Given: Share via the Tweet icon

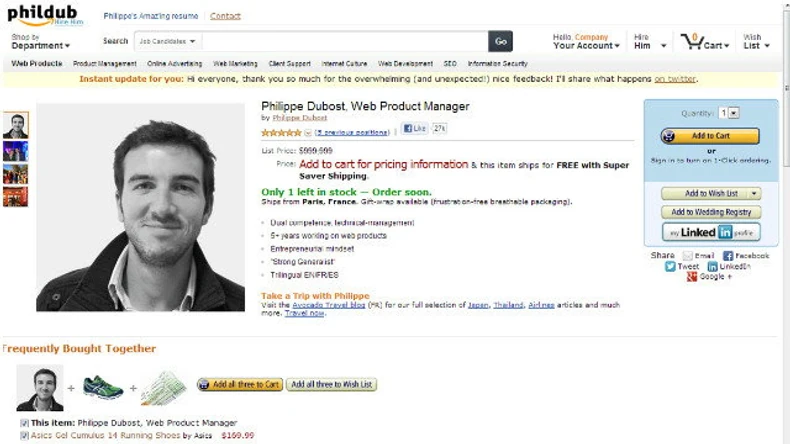Looking at the screenshot, I should (671, 267).
